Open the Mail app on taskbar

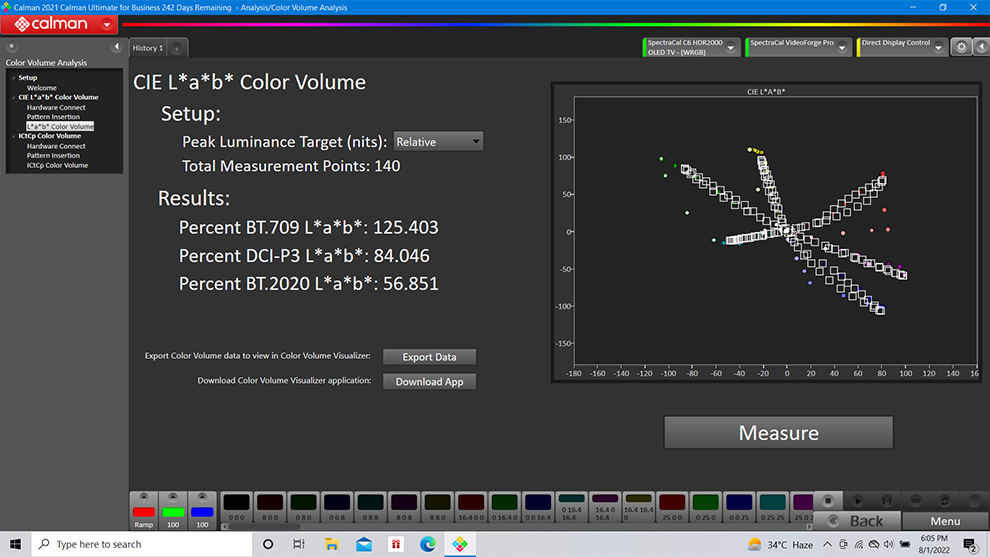tap(364, 544)
